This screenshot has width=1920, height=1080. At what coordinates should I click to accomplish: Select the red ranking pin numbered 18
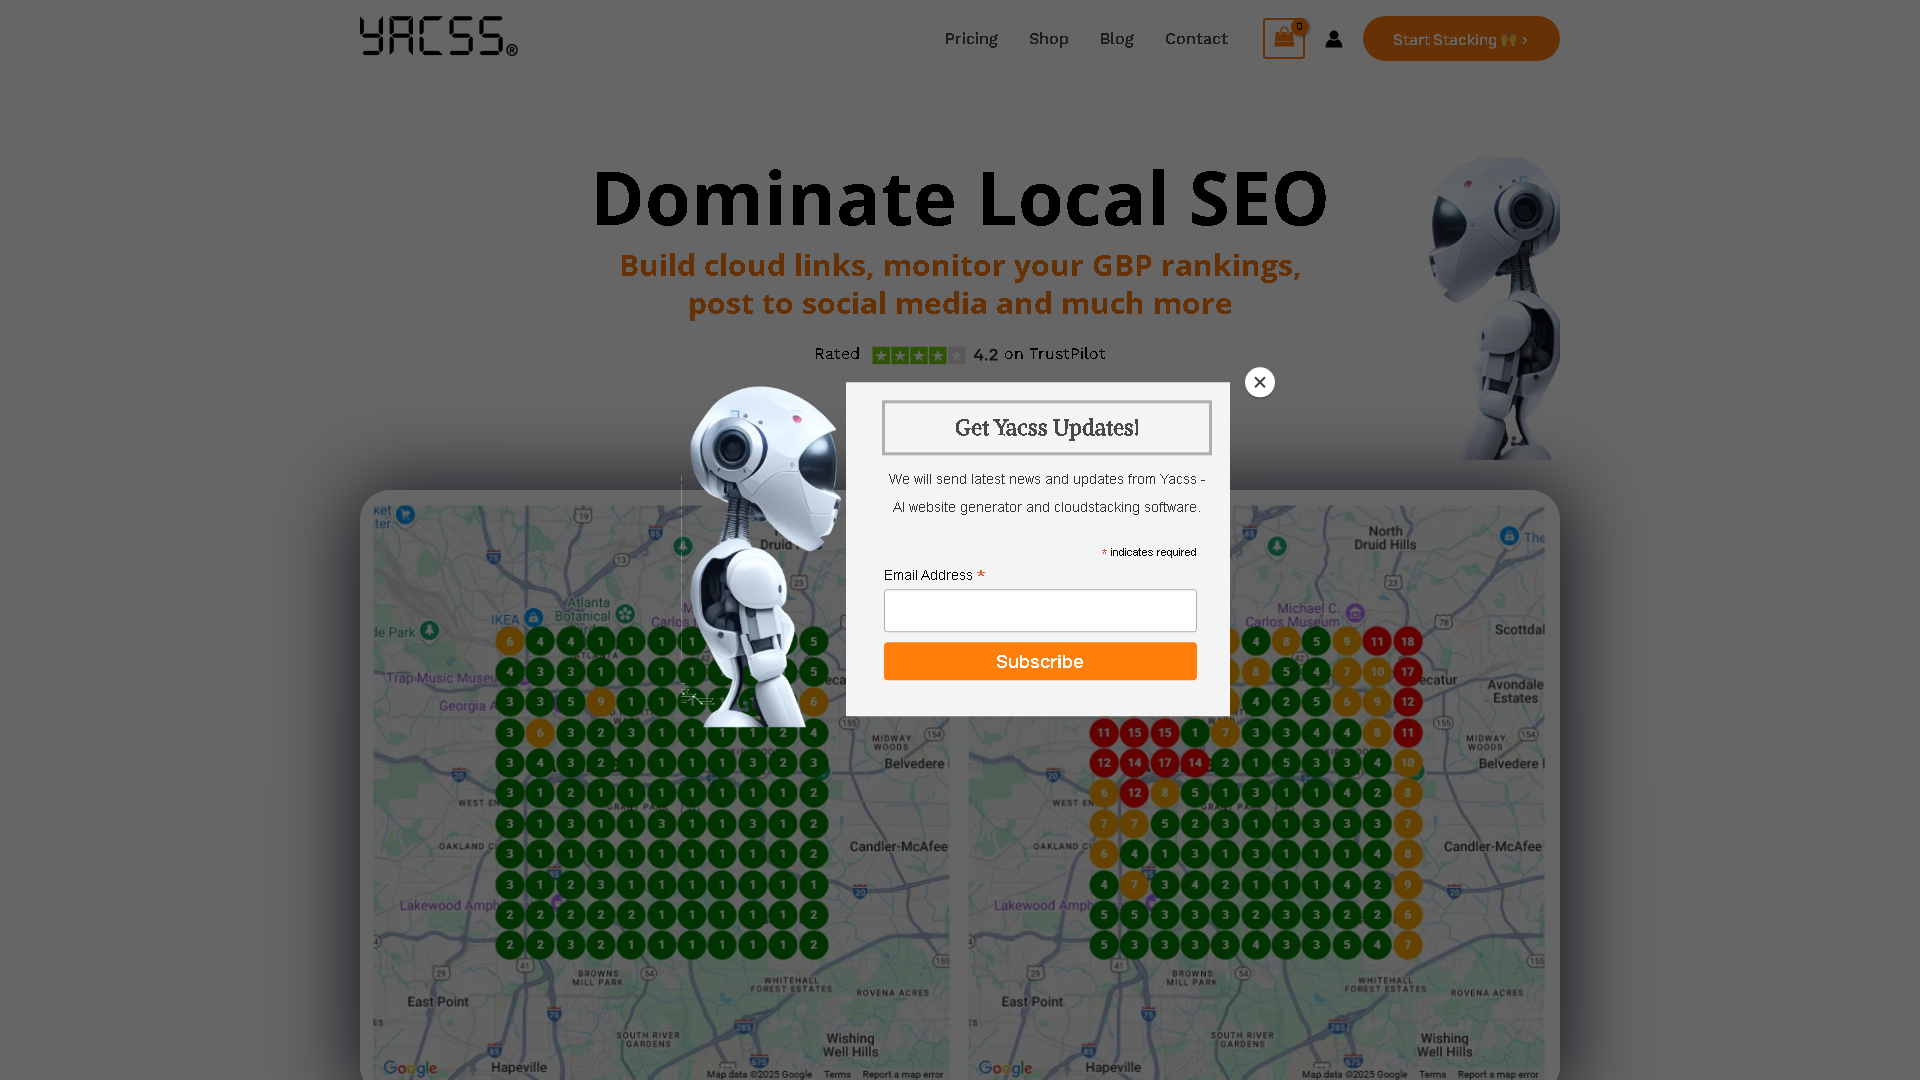click(1408, 641)
